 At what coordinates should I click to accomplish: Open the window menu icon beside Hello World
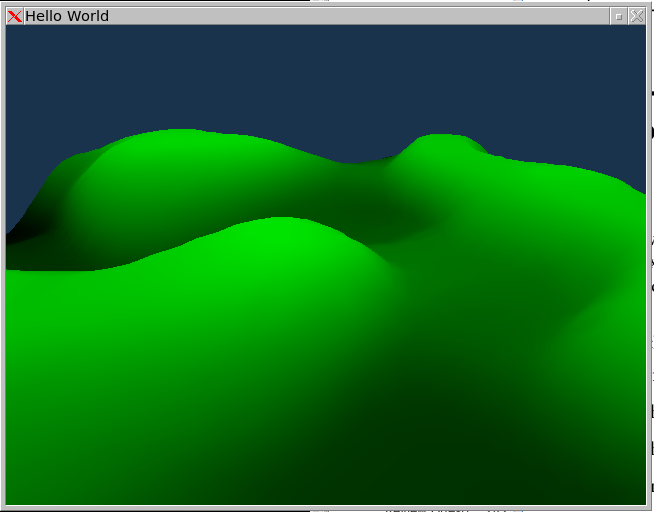click(14, 16)
